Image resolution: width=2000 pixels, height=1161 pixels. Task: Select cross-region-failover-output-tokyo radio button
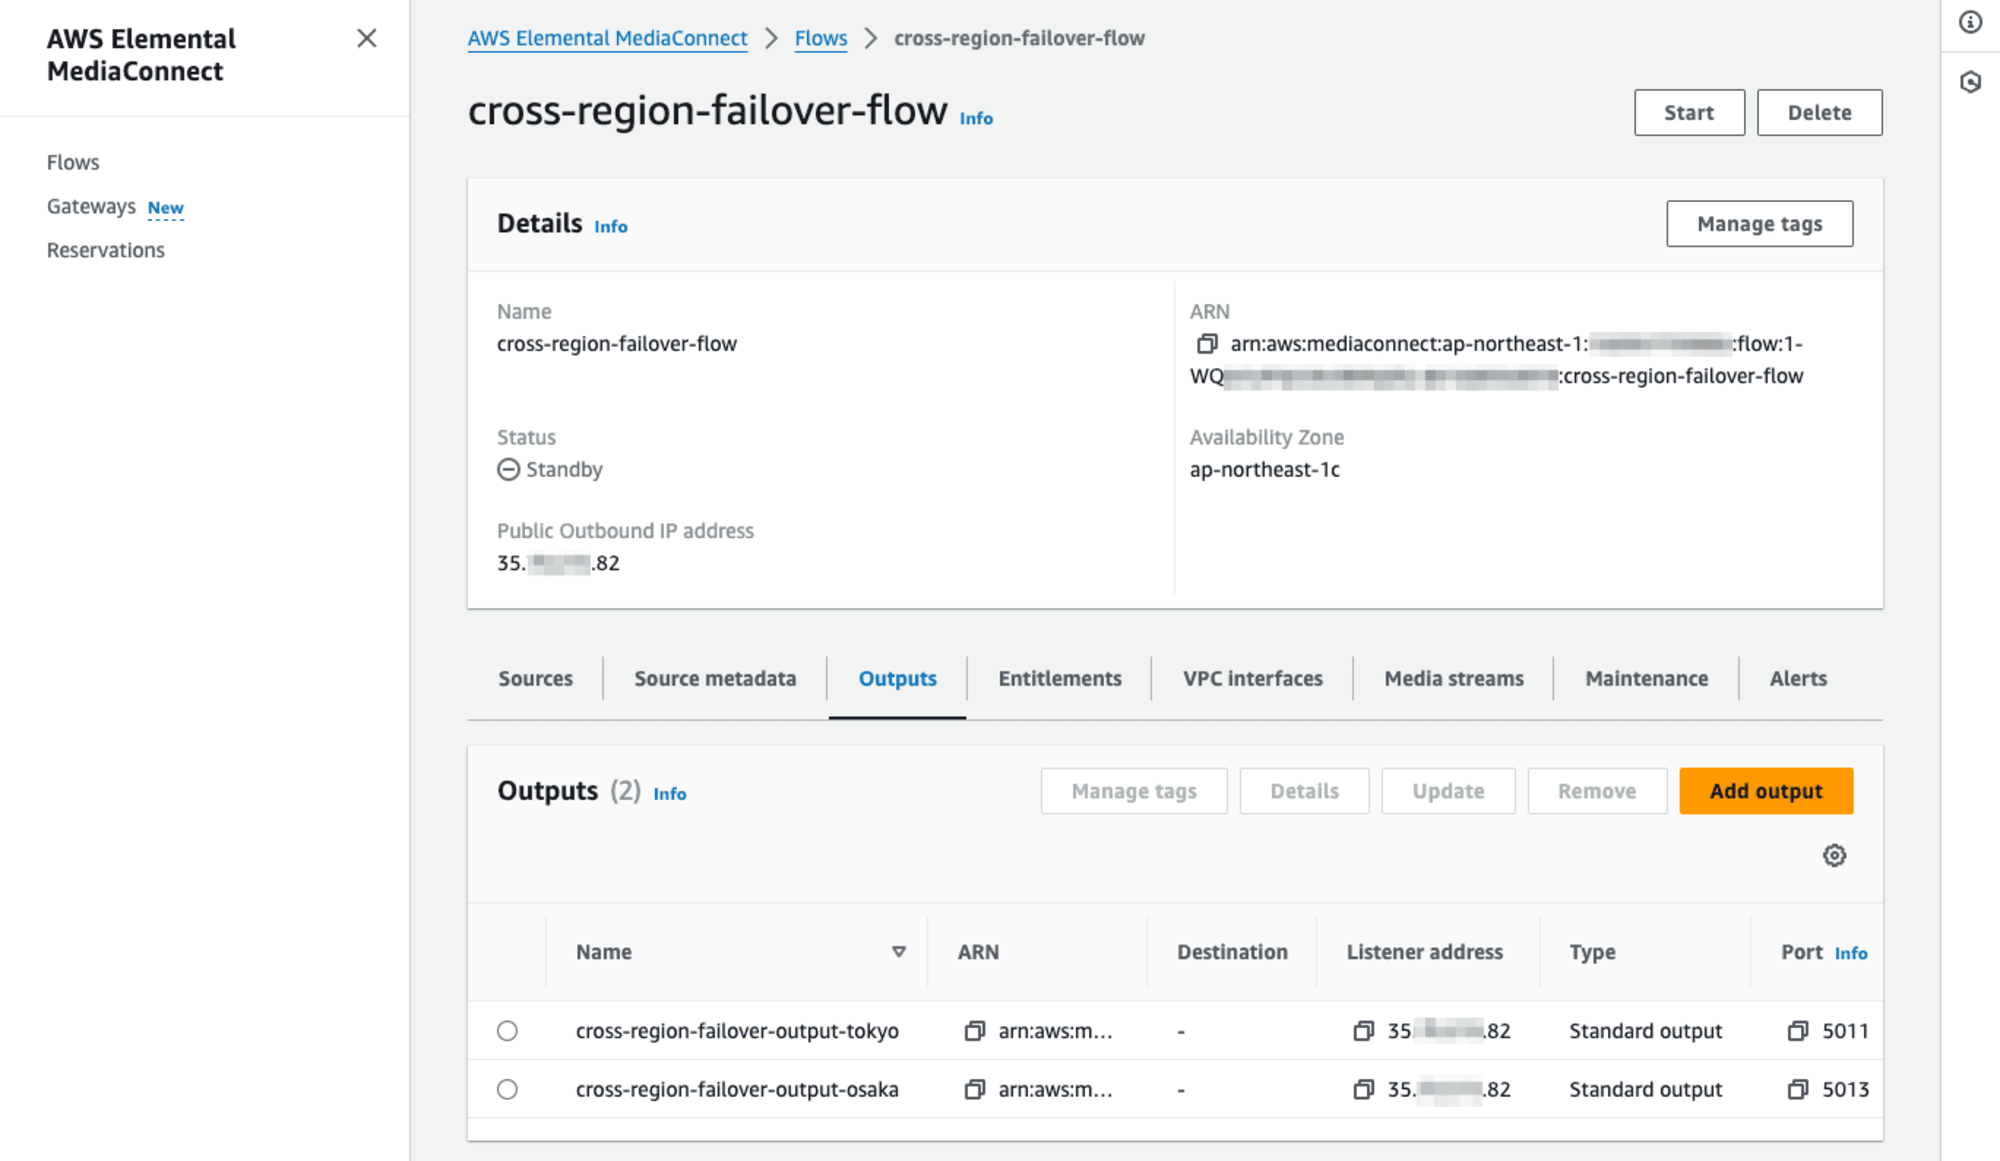[x=507, y=1031]
